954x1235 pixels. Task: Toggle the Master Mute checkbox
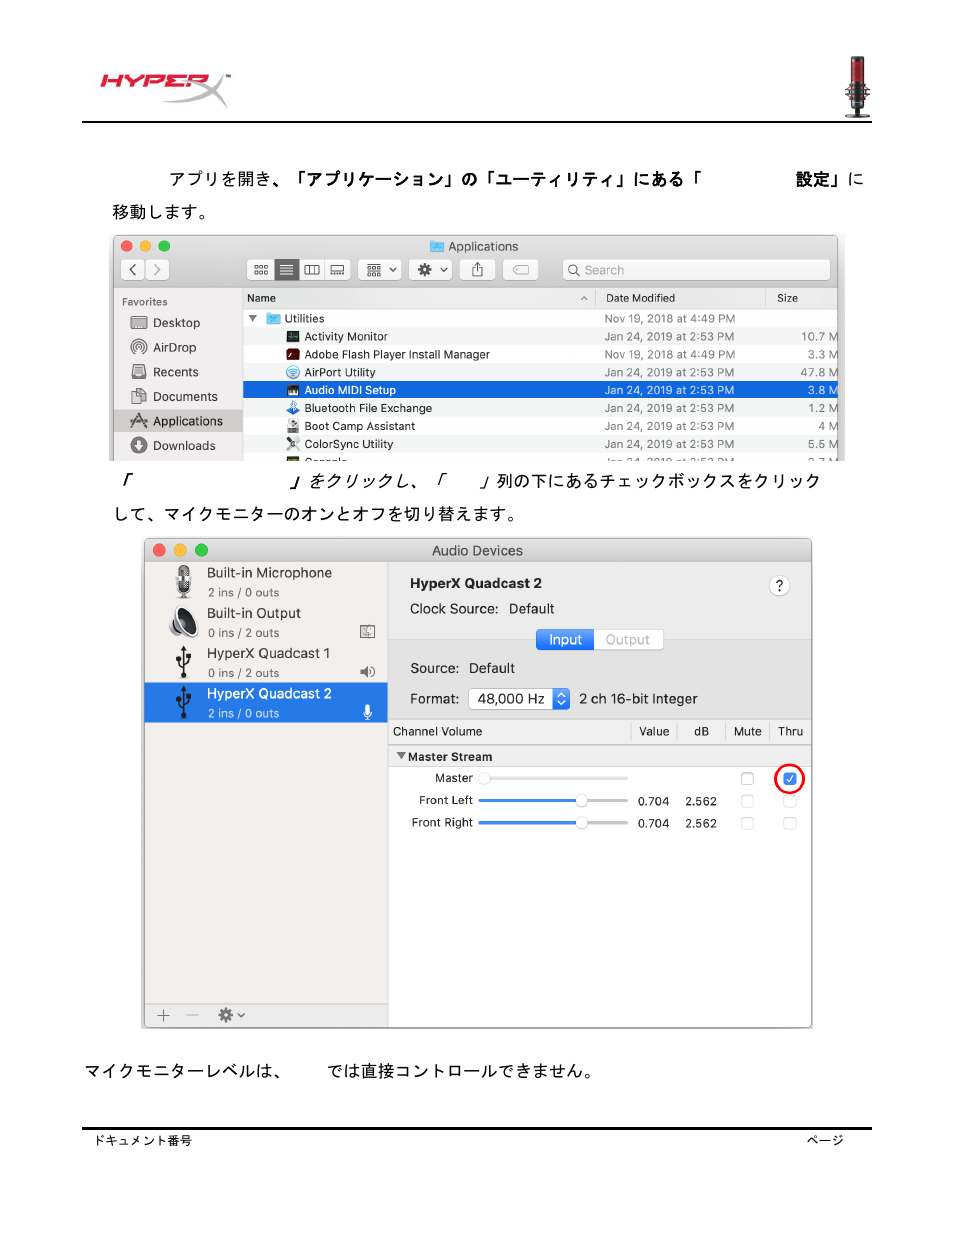tap(747, 779)
